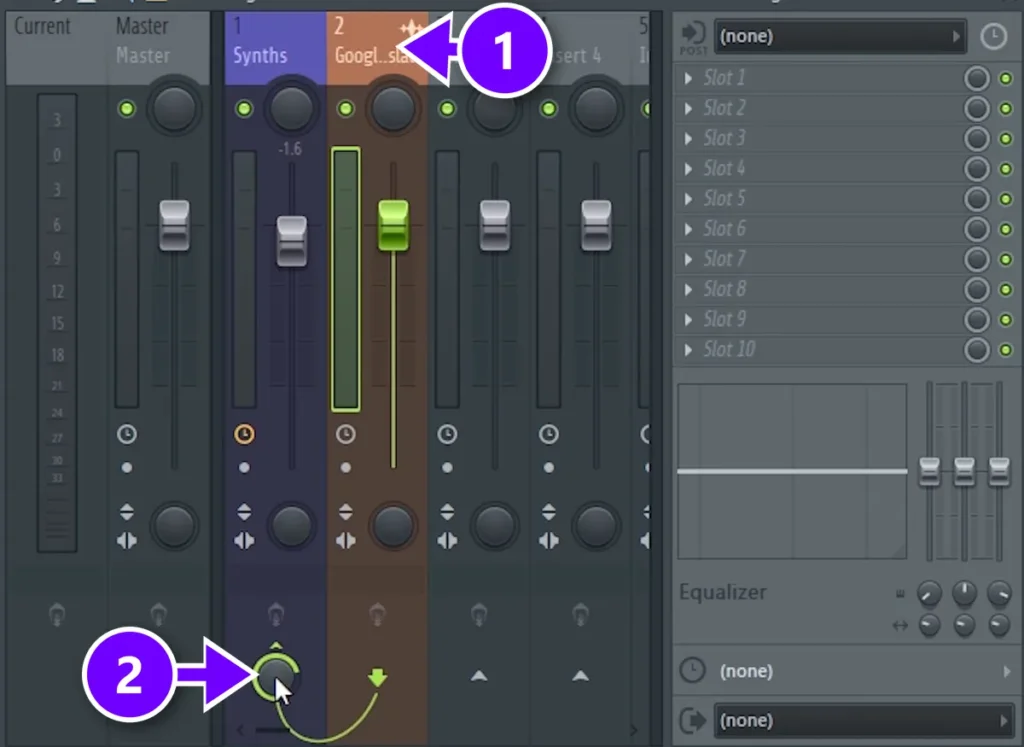Click the POST input arrow icon
The width and height of the screenshot is (1024, 747).
(693, 34)
